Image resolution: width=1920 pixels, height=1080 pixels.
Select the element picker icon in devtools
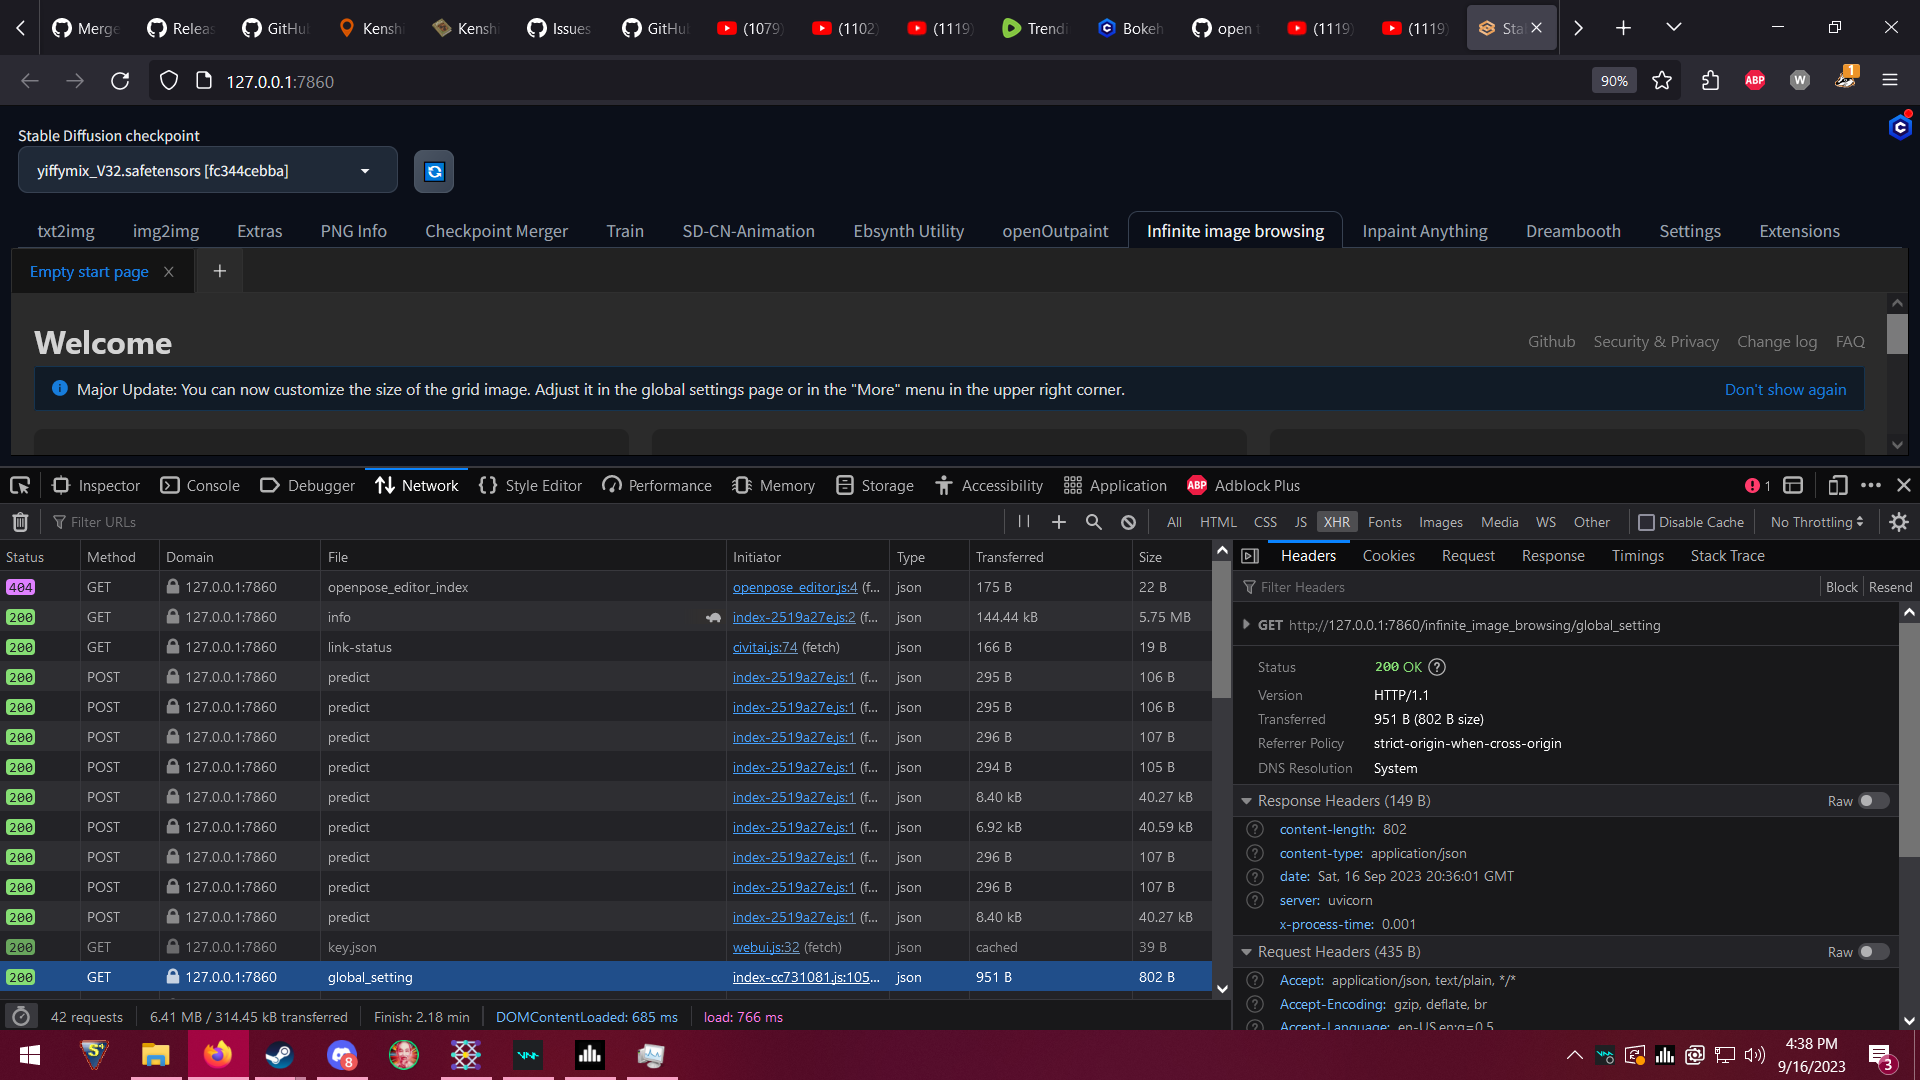(x=20, y=485)
